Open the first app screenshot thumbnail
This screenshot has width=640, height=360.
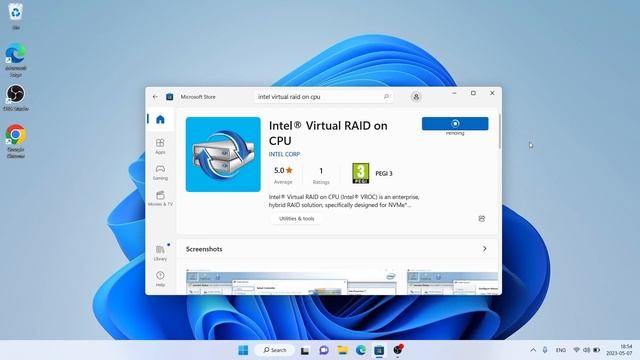pos(291,281)
